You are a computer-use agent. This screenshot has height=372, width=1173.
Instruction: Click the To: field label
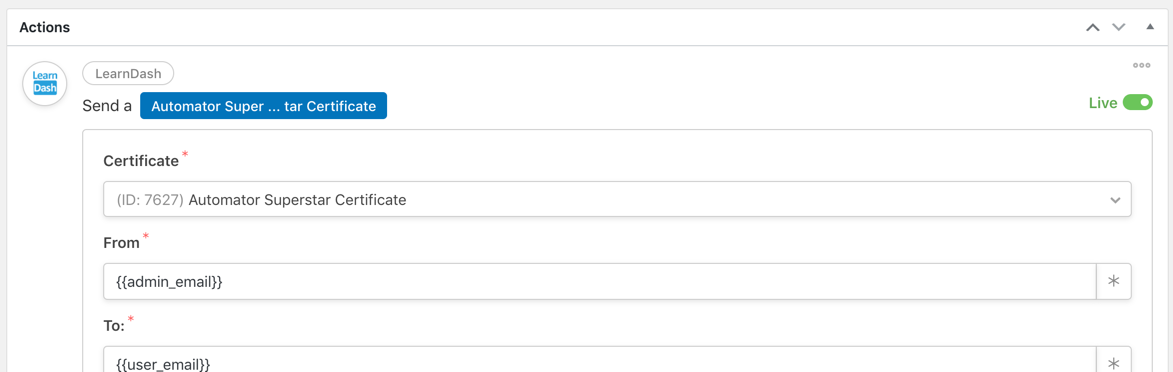tap(114, 326)
